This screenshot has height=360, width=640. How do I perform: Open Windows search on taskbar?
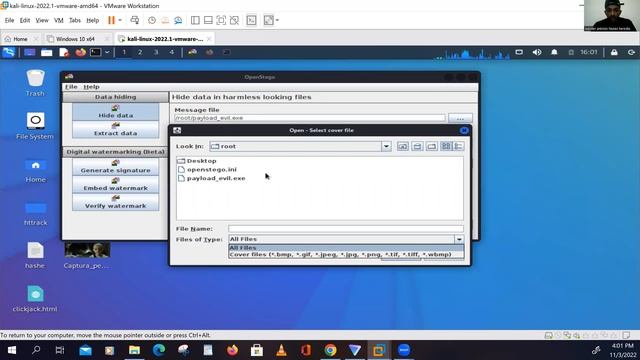click(x=36, y=350)
